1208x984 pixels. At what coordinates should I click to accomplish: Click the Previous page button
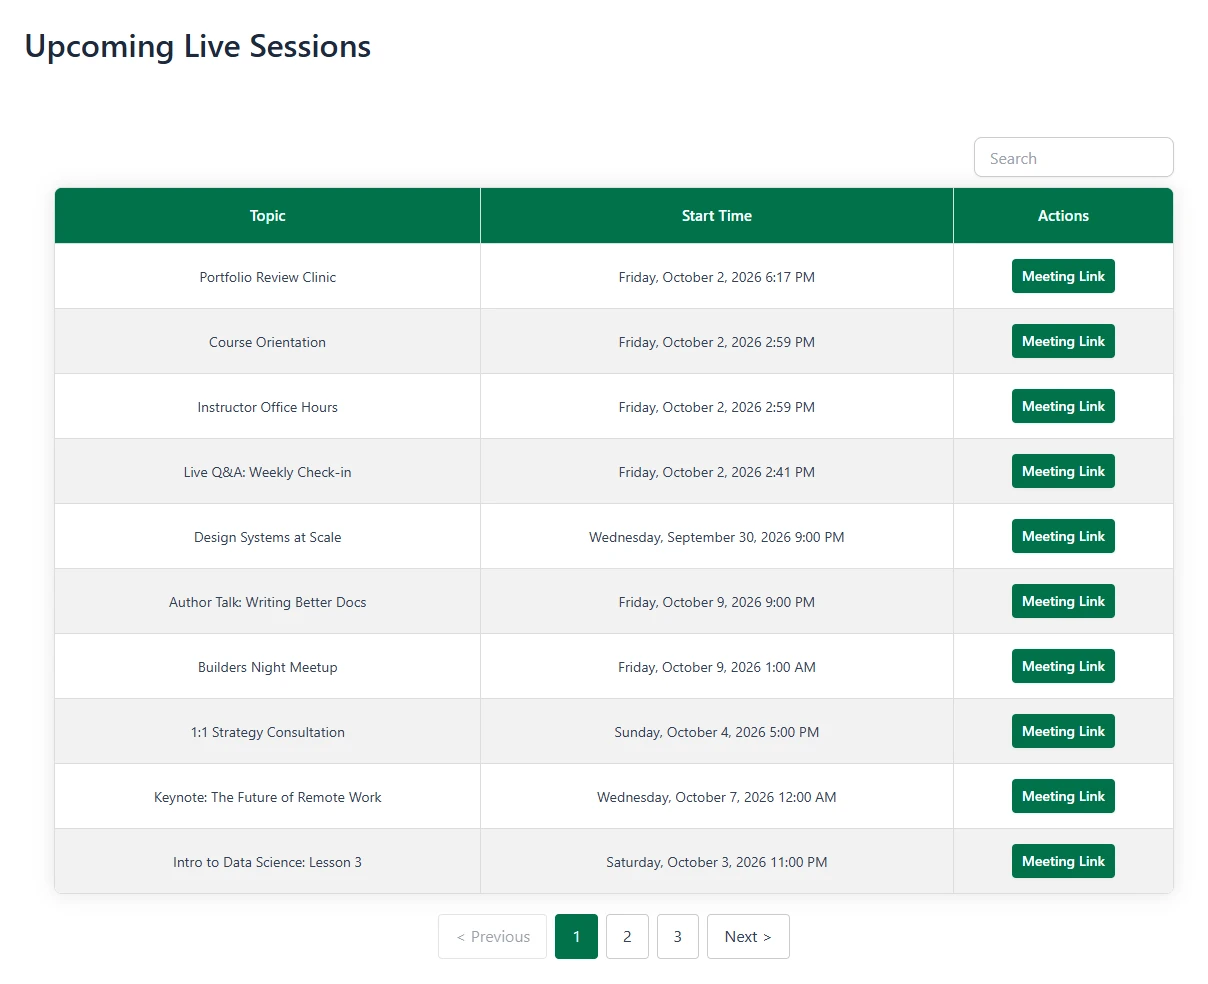(x=492, y=936)
